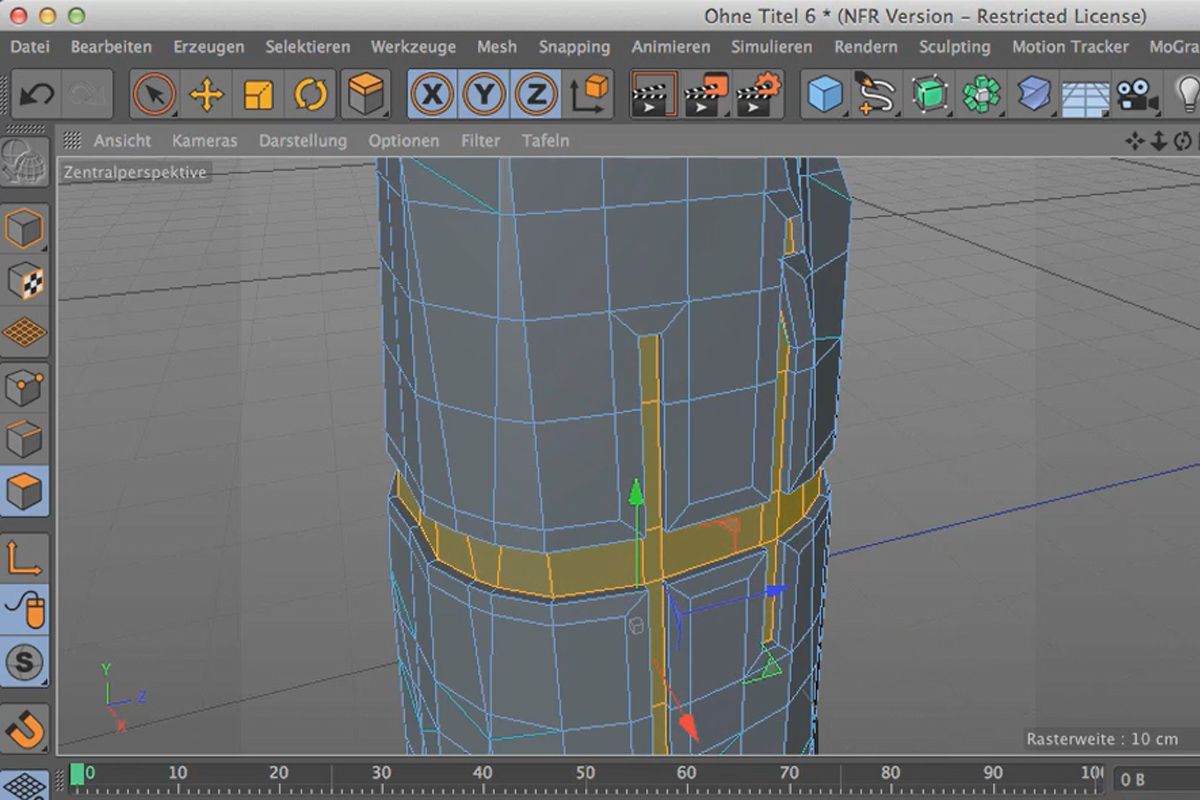
Task: Click the 0 B field beside the timeline
Action: pos(1157,778)
